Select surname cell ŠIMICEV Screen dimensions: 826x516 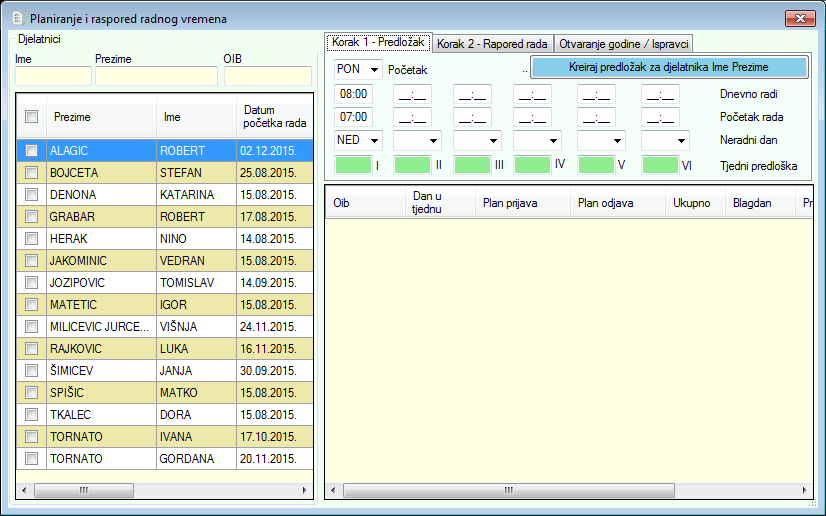tap(101, 371)
